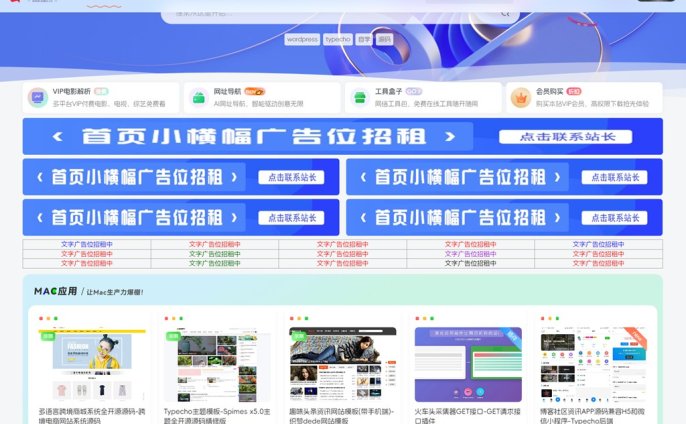Image resolution: width=686 pixels, height=424 pixels.
Task: Click the red badge next to 会员购买
Action: click(574, 91)
